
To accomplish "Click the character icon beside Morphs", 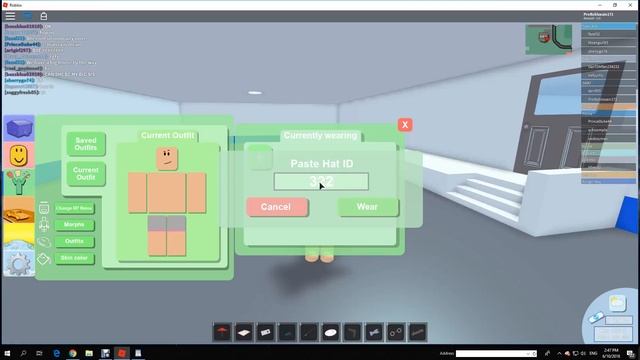I will click(44, 224).
